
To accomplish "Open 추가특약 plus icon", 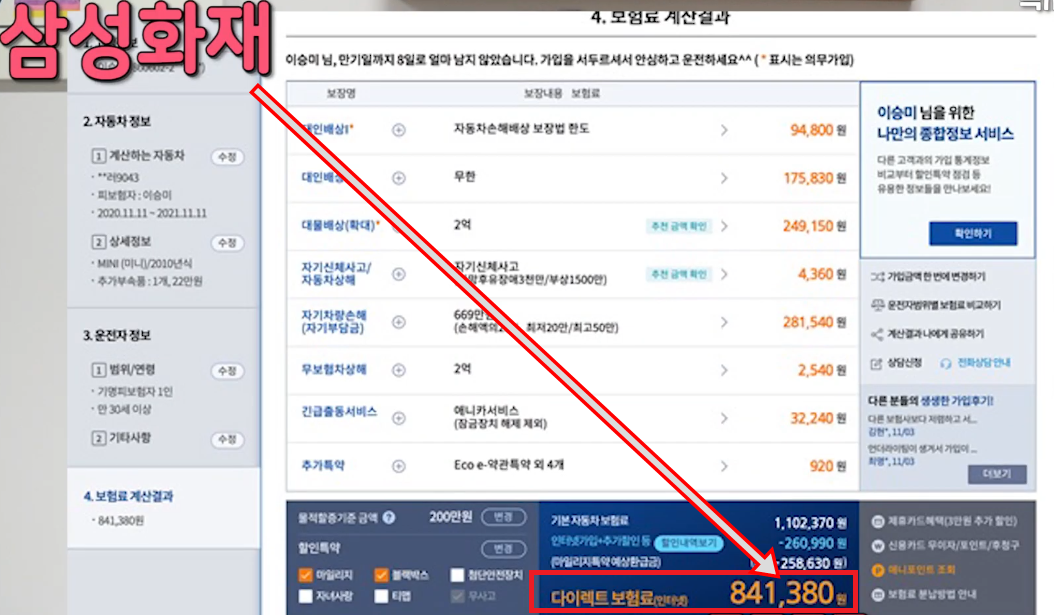I will click(399, 466).
